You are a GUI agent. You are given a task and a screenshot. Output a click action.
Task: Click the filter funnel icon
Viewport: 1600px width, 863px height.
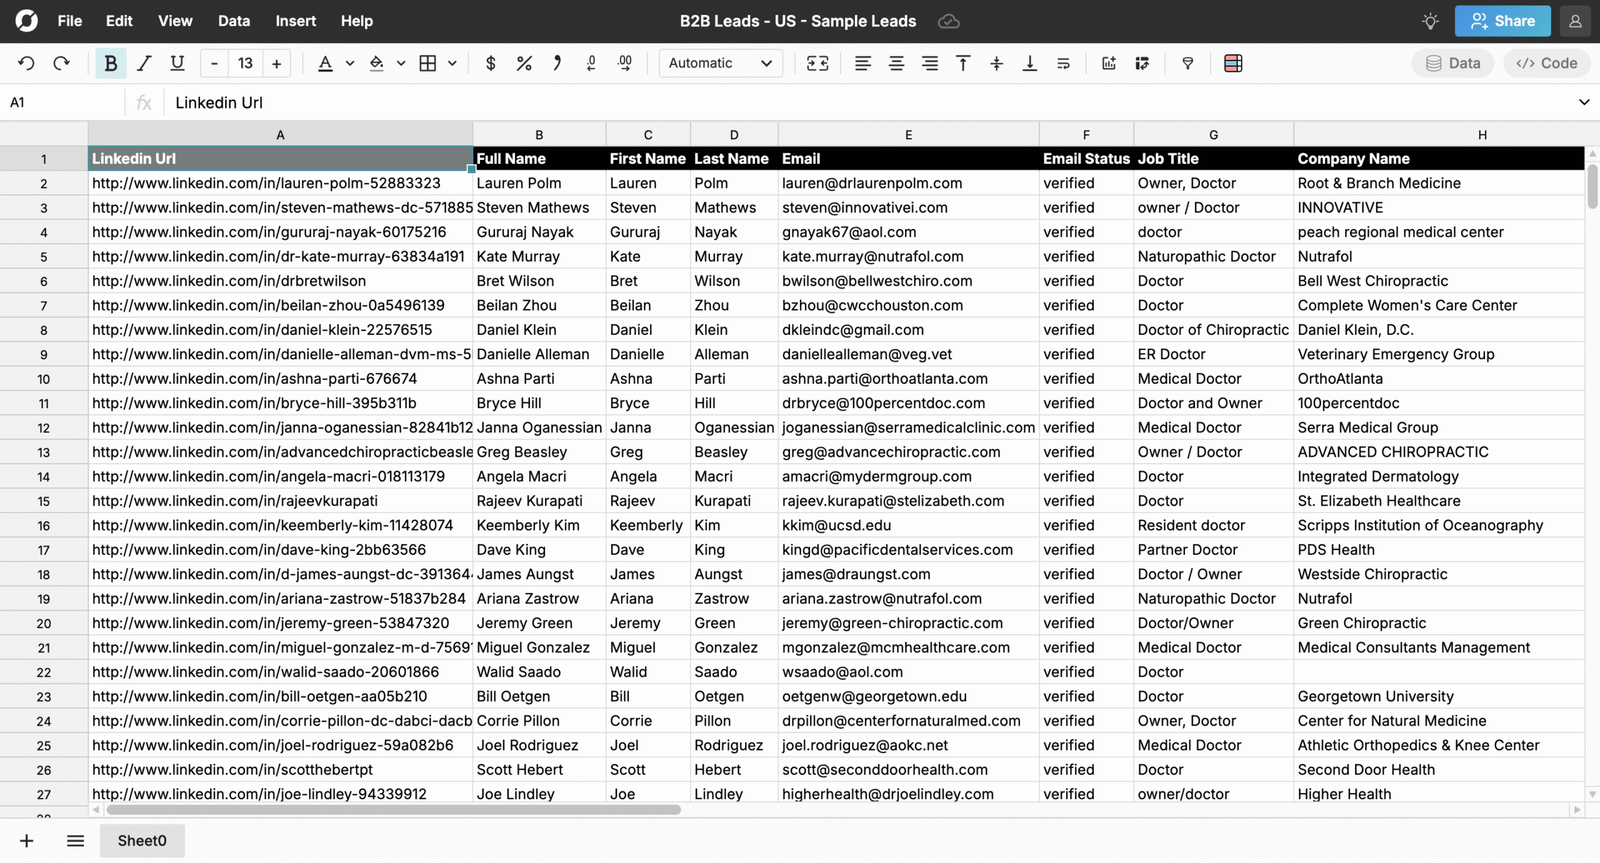coord(1188,63)
